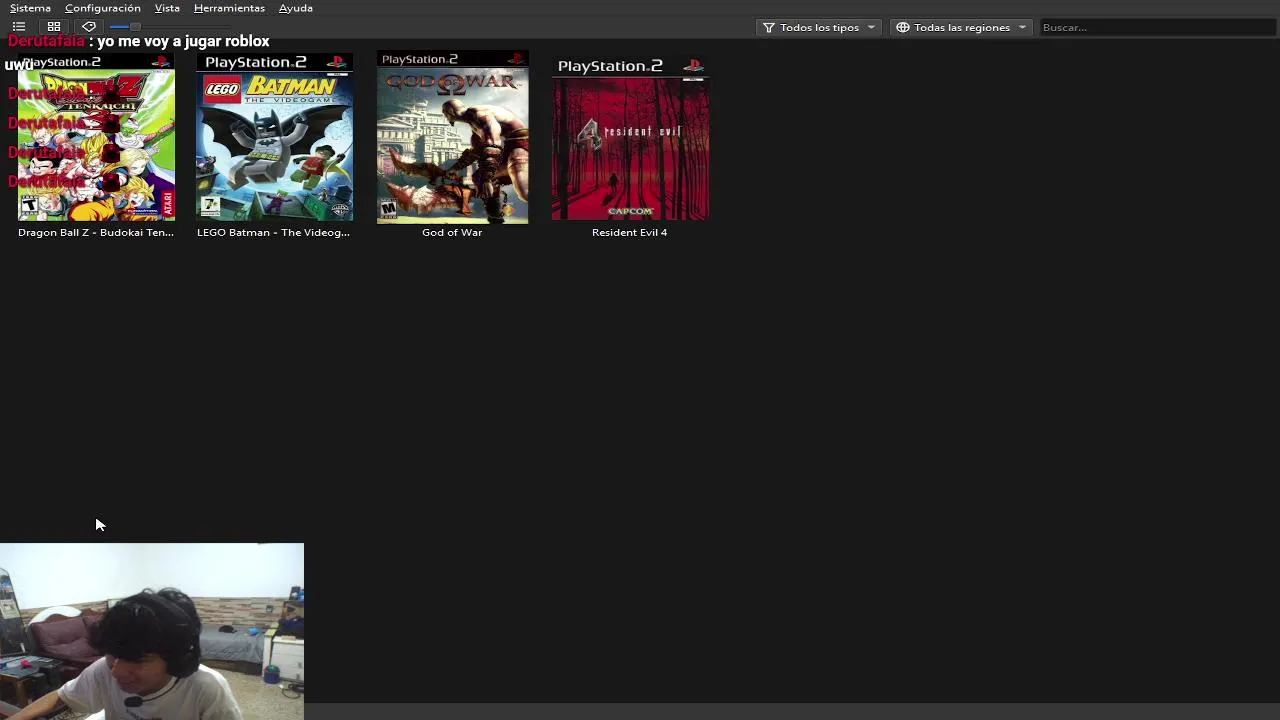The image size is (1280, 720).
Task: Select the Resident Evil 4 cover
Action: point(630,137)
